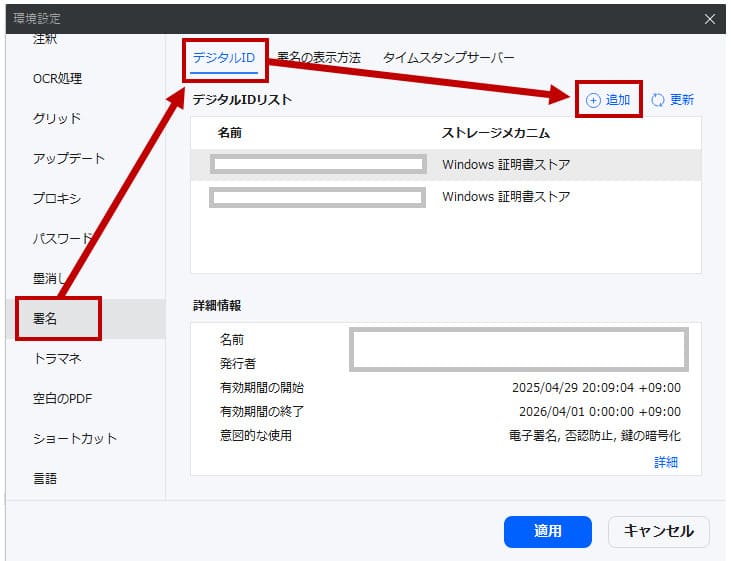Viewport: 731px width, 561px height.
Task: Open the アップデート settings category
Action: pyautogui.click(x=68, y=158)
